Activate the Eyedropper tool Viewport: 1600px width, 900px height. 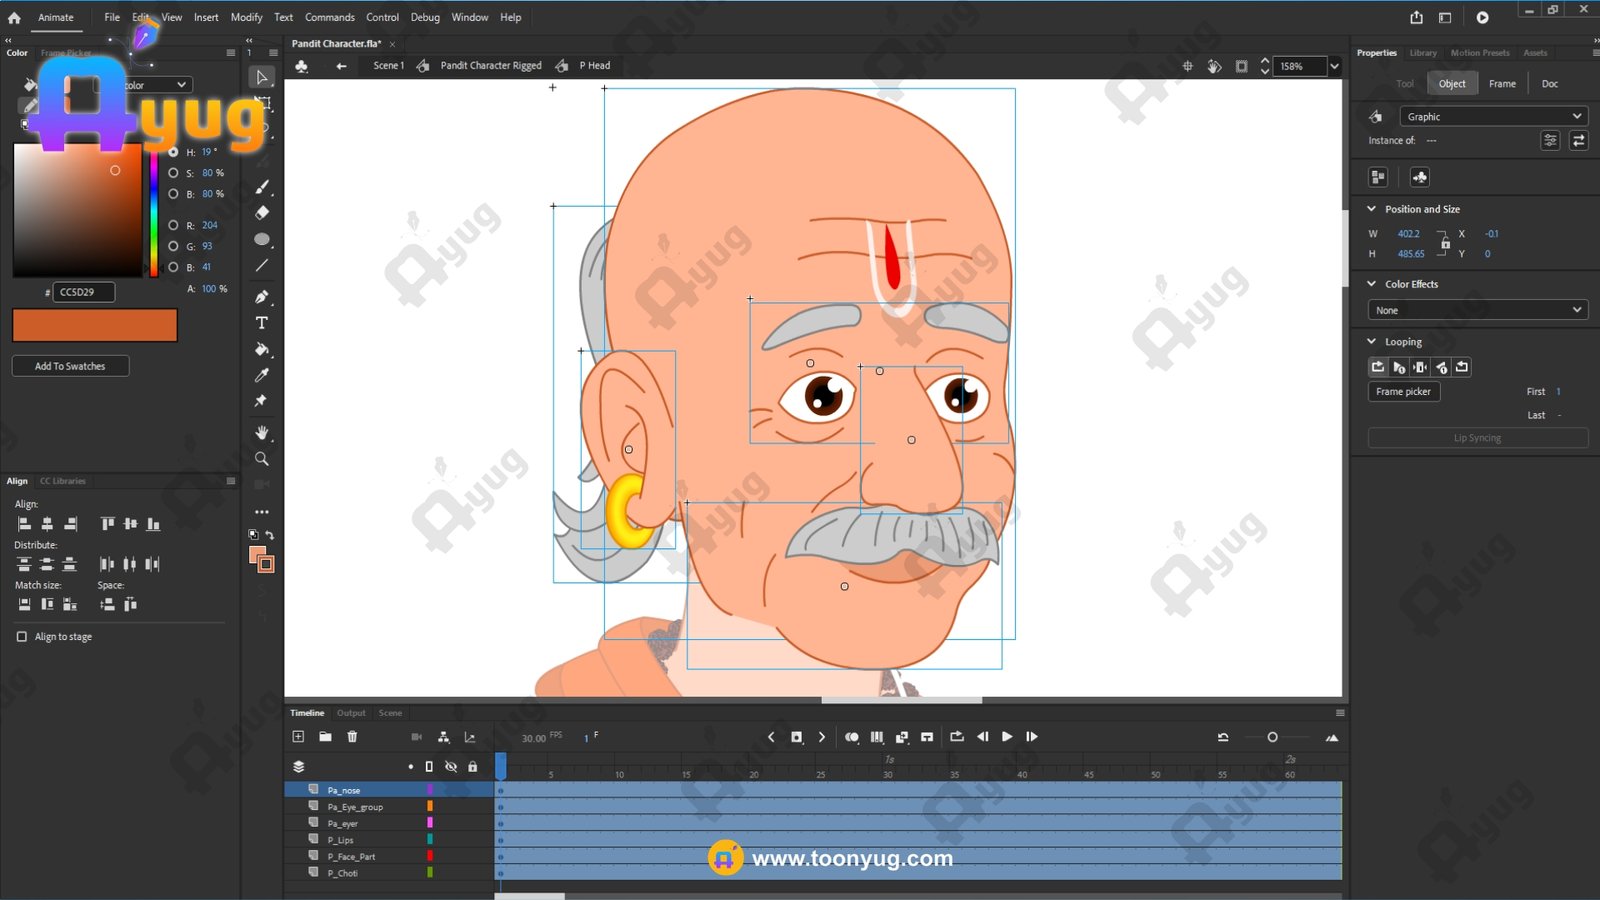[262, 375]
